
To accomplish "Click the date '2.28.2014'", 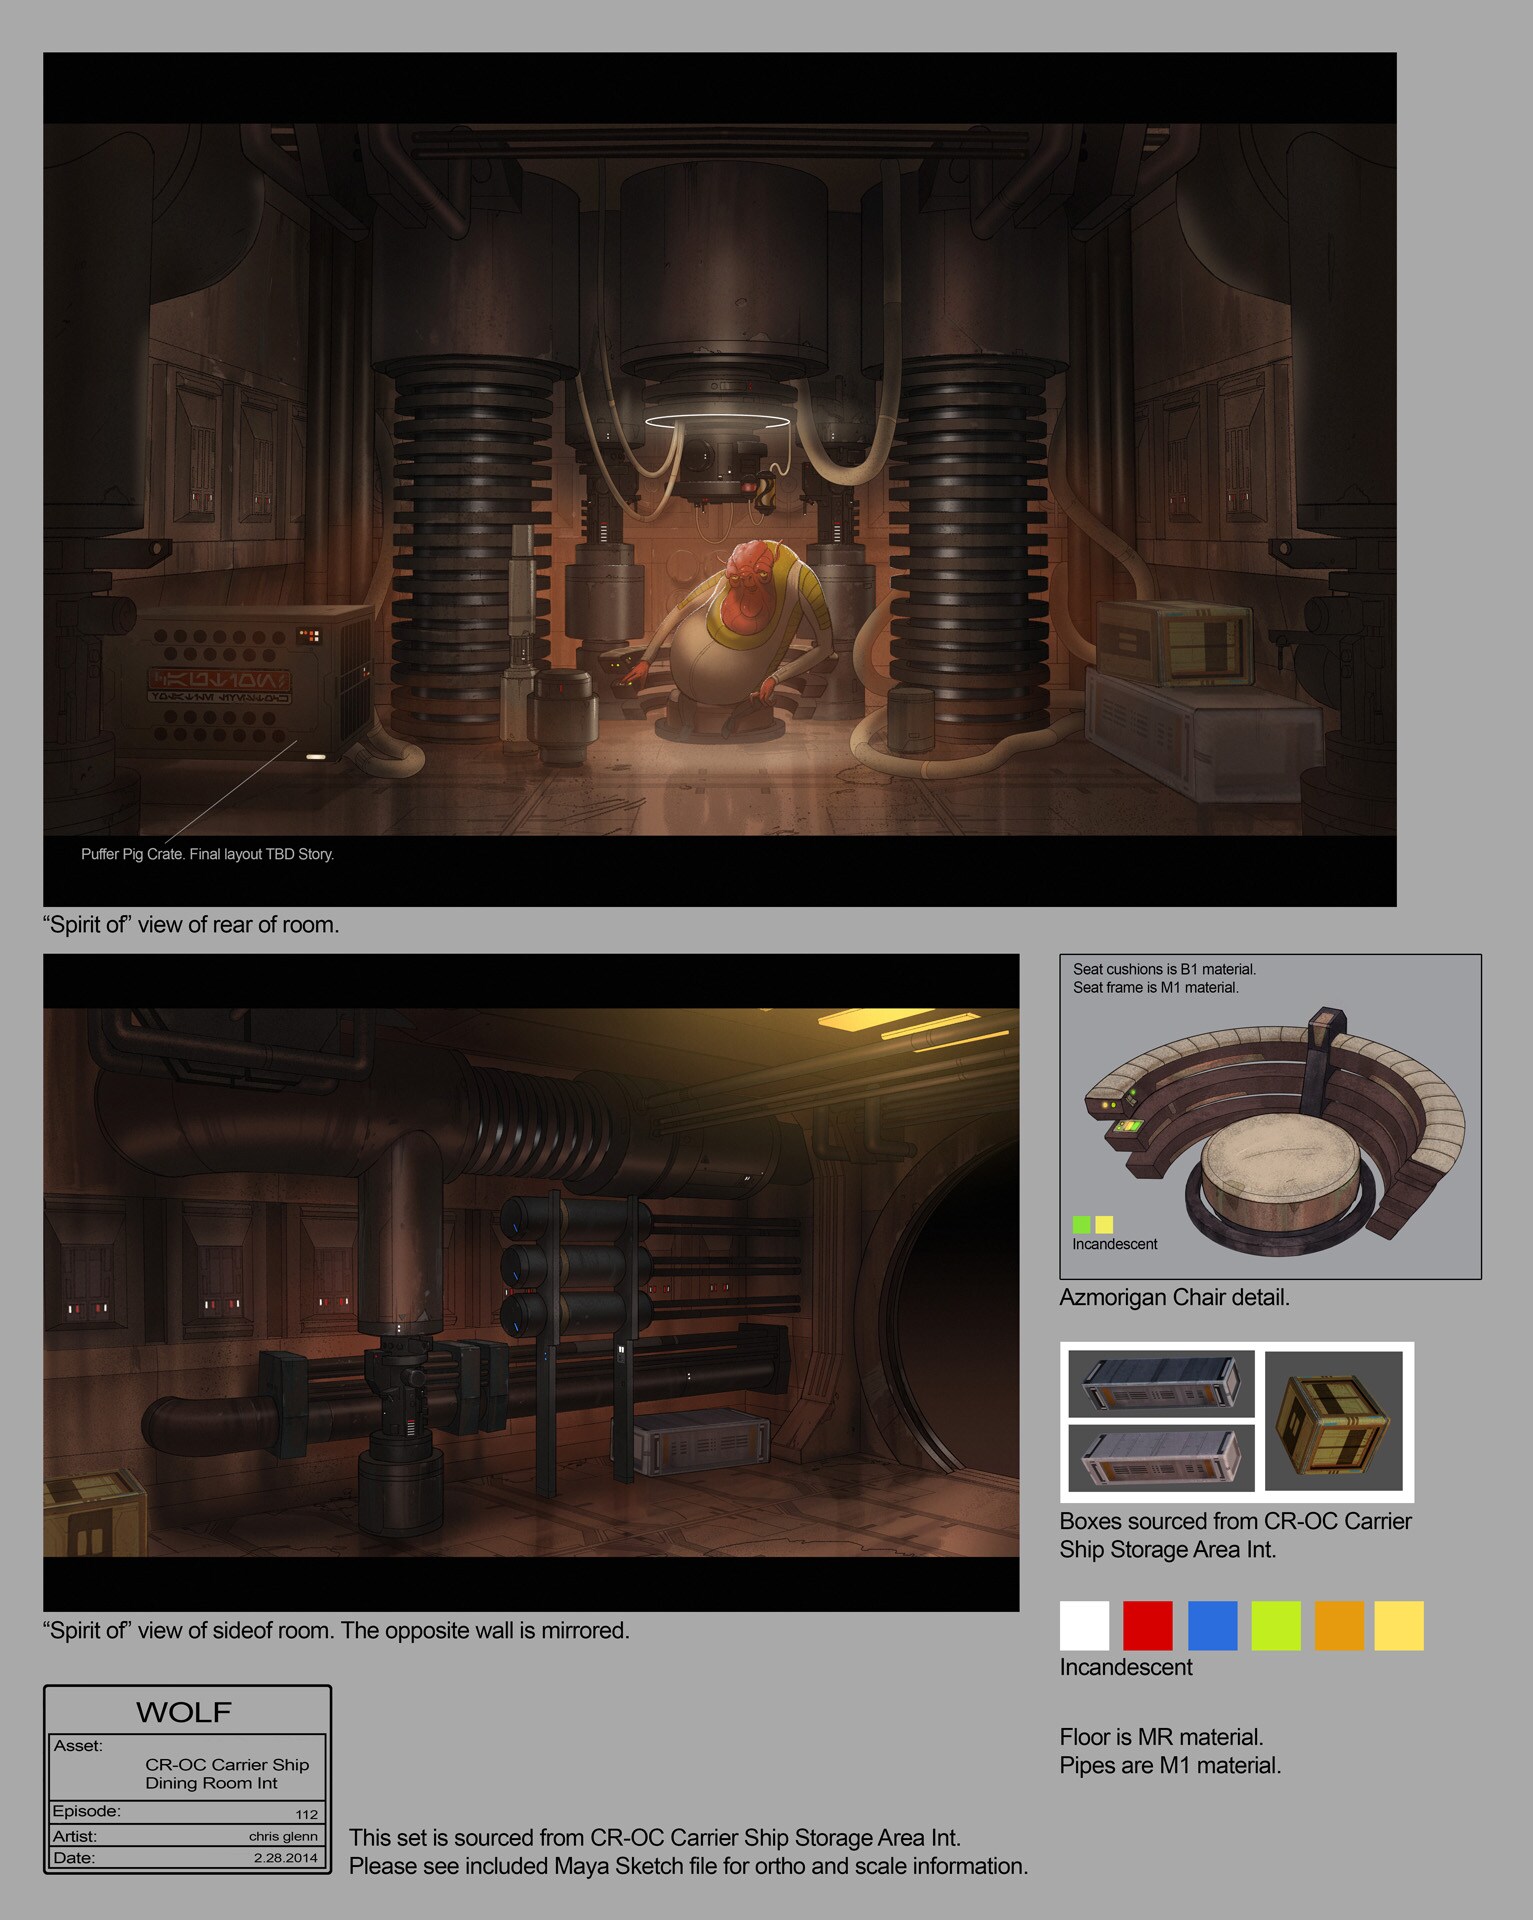I will coord(285,1858).
